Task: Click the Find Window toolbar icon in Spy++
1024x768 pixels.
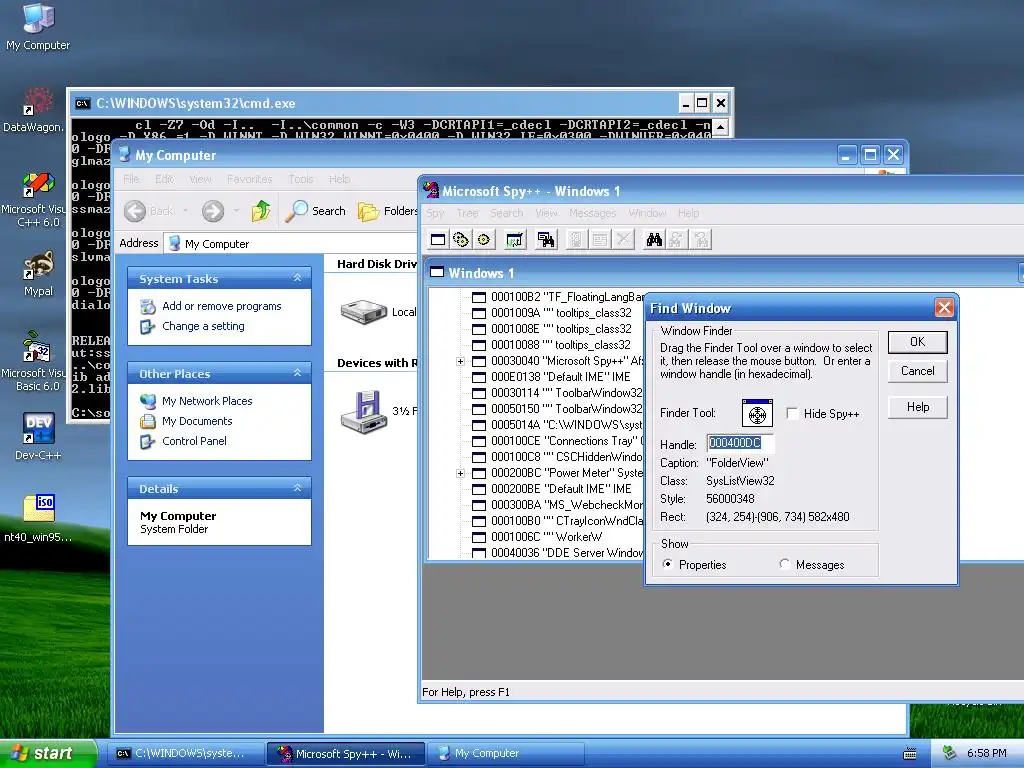Action: coord(546,240)
